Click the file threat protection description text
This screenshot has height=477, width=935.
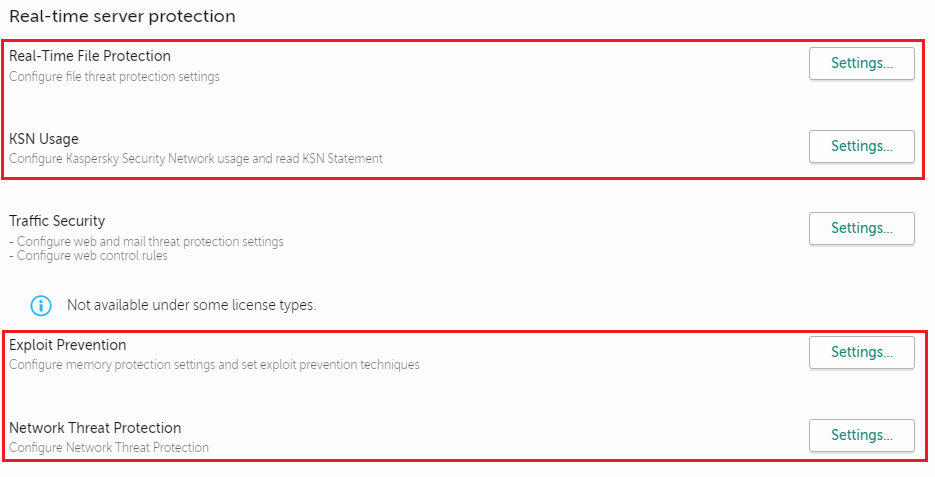(114, 76)
